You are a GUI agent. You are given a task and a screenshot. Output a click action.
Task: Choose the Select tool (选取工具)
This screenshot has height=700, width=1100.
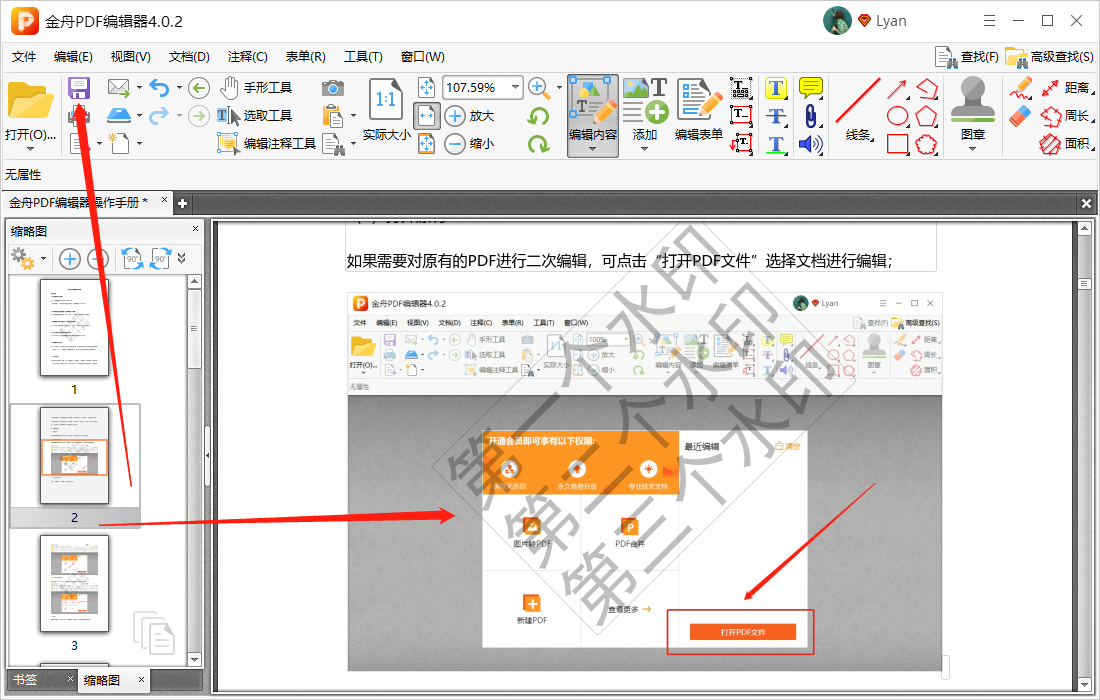pyautogui.click(x=253, y=116)
